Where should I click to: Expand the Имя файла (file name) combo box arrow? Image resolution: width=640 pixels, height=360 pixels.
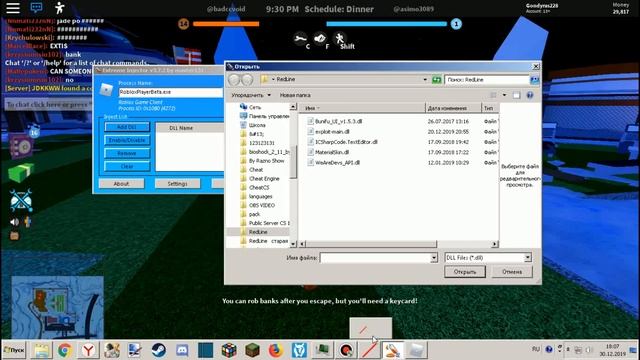click(433, 258)
